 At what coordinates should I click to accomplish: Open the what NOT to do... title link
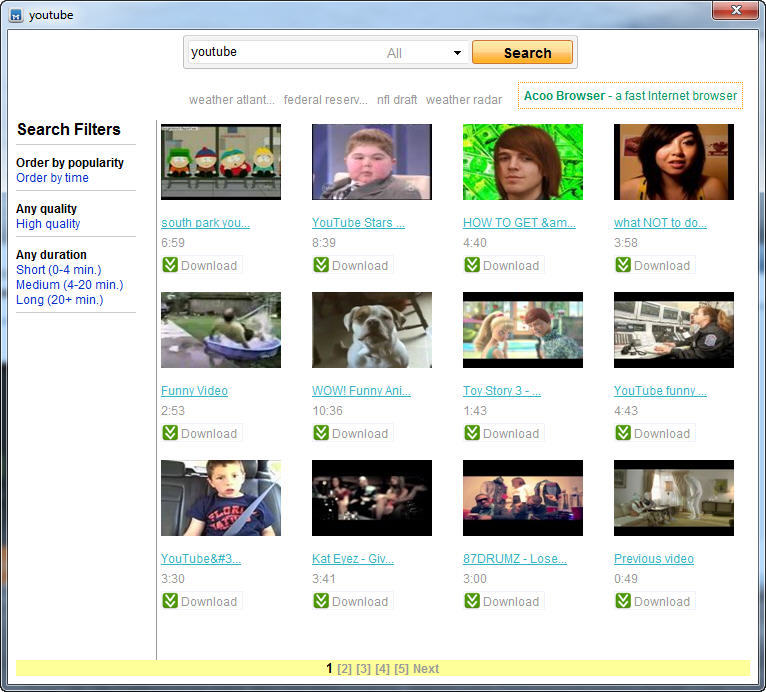(x=660, y=223)
